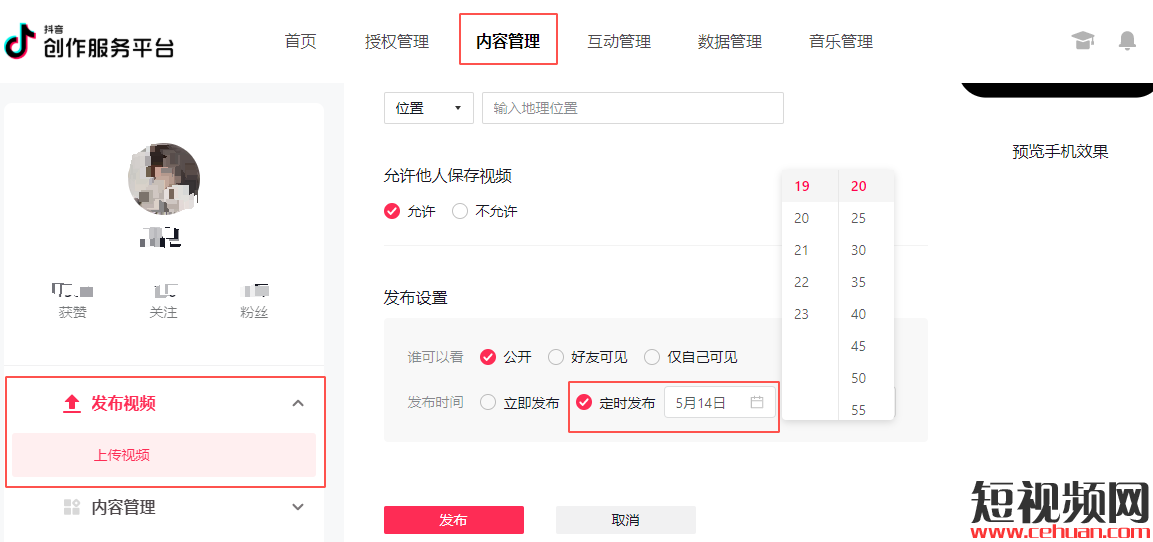Click the profile avatar picture
1153x542 pixels.
tap(164, 179)
